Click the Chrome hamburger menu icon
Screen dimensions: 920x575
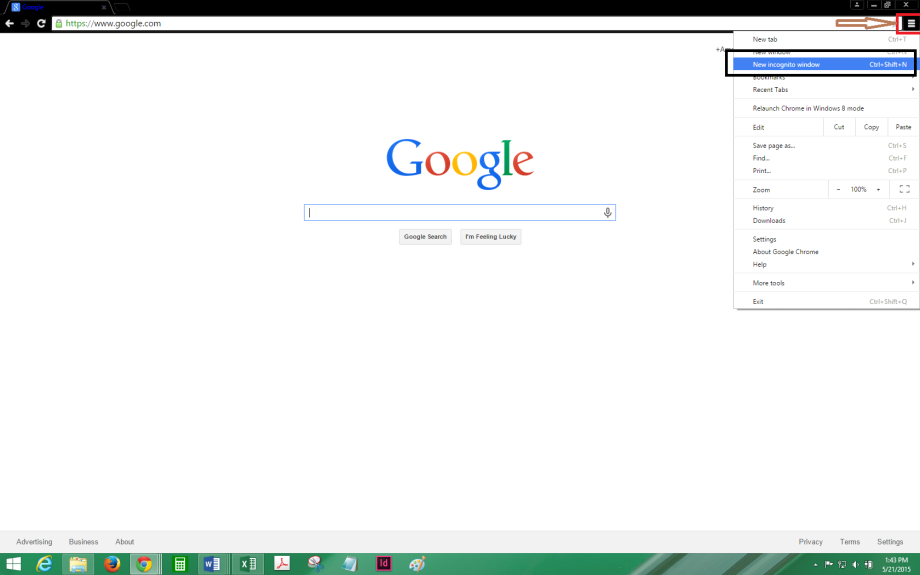911,23
